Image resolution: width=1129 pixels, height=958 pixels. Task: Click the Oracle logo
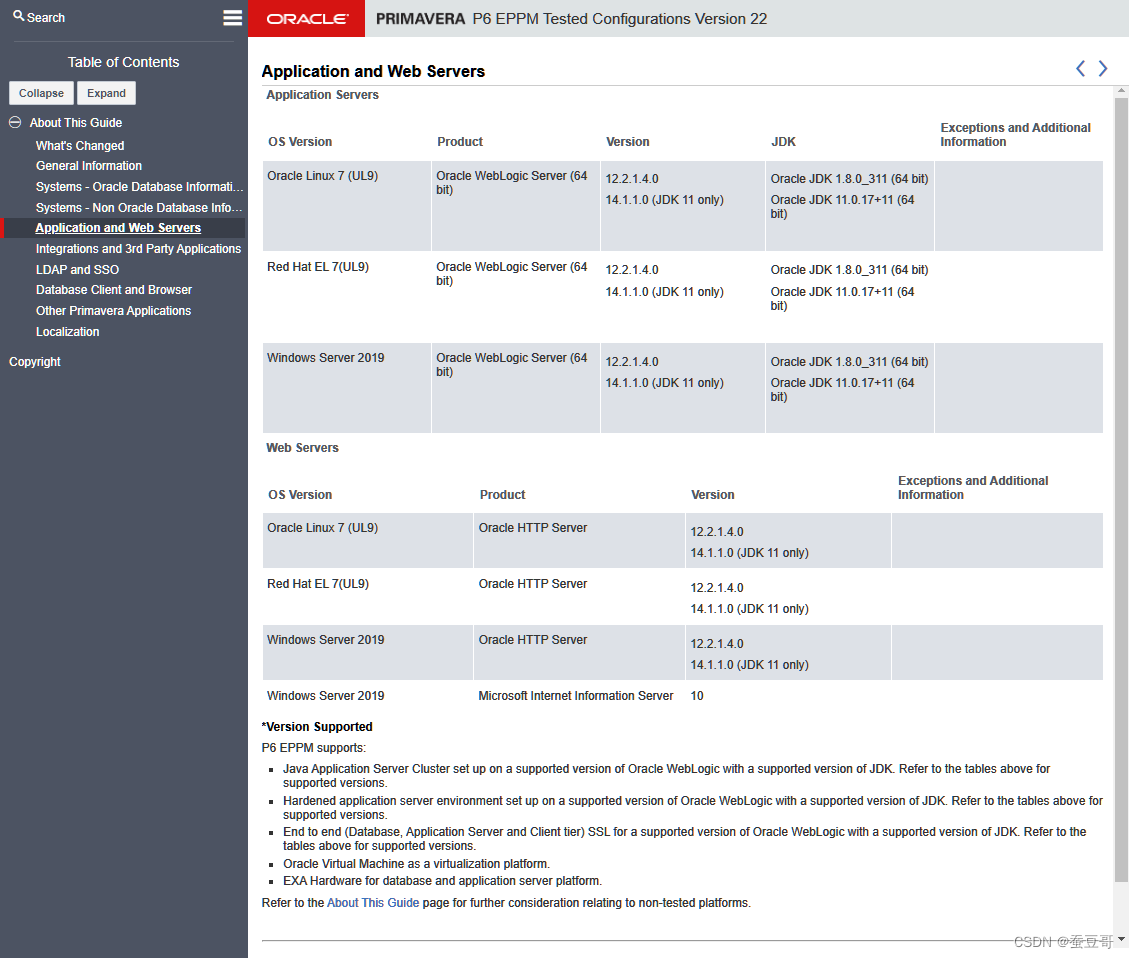[307, 19]
